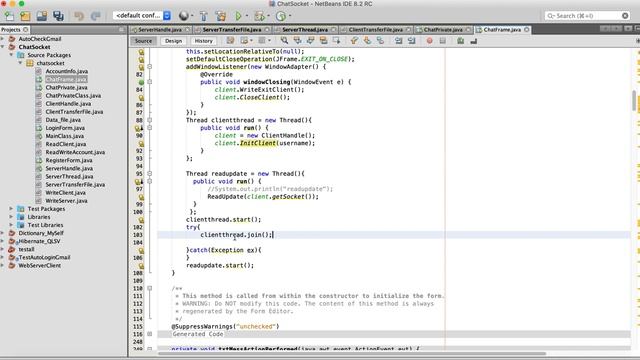Screen dimensions: 640x360
Task: Select LoginForm.java in project tree
Action: pos(65,128)
